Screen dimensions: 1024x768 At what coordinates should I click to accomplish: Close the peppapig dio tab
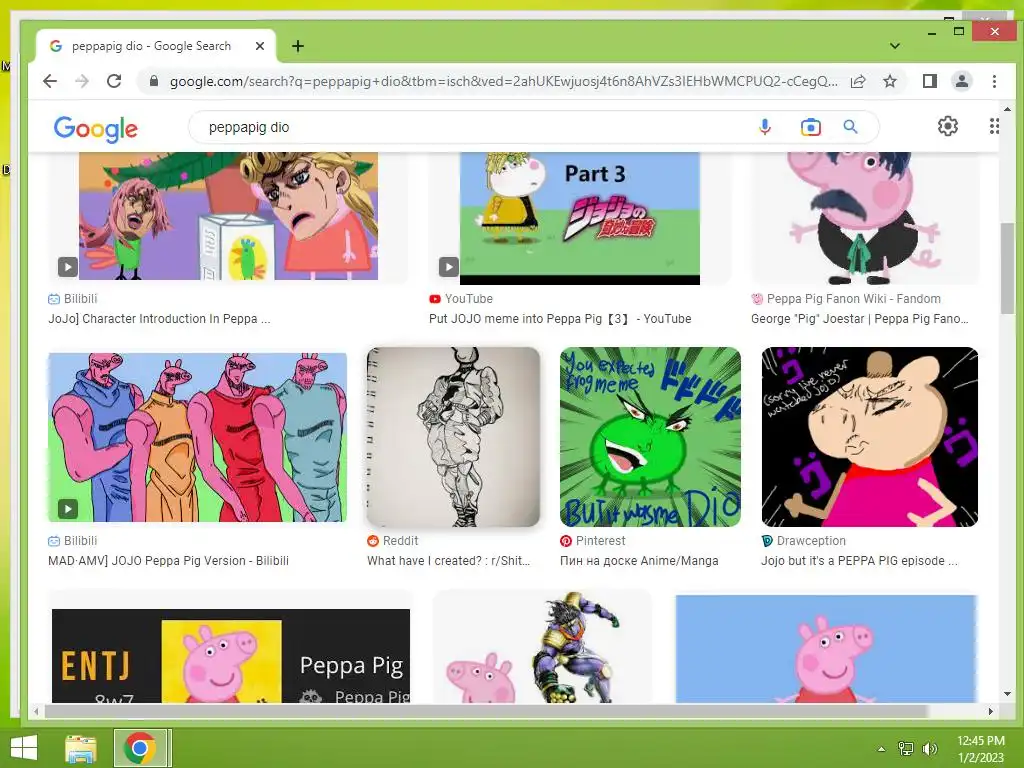[260, 46]
